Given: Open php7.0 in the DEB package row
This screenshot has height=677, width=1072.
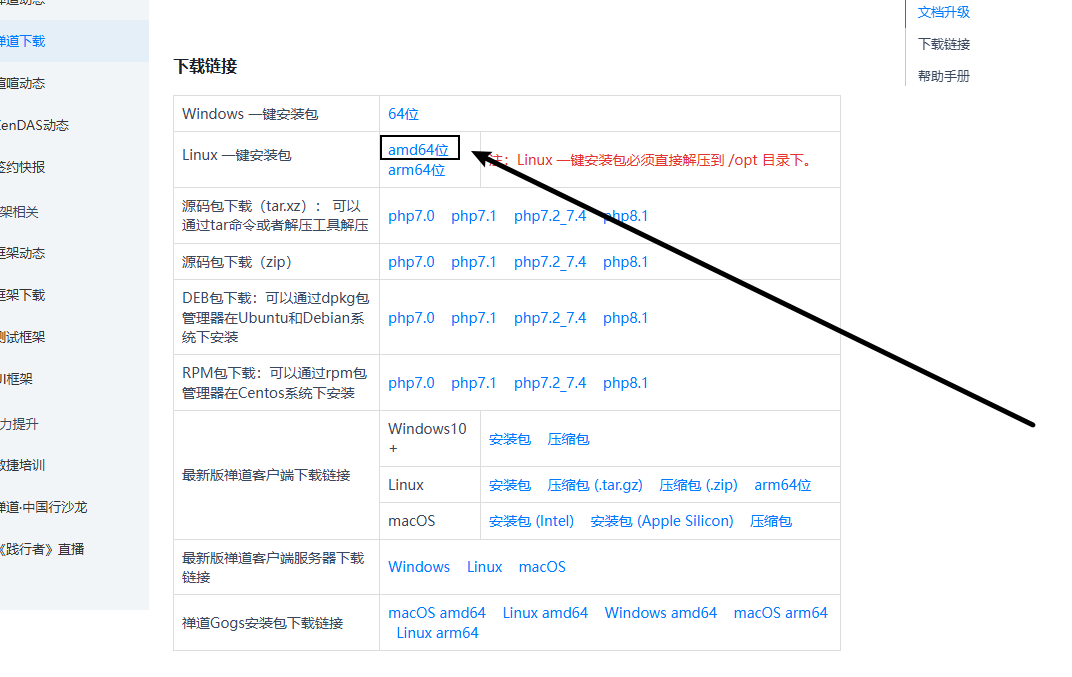Looking at the screenshot, I should coord(411,318).
